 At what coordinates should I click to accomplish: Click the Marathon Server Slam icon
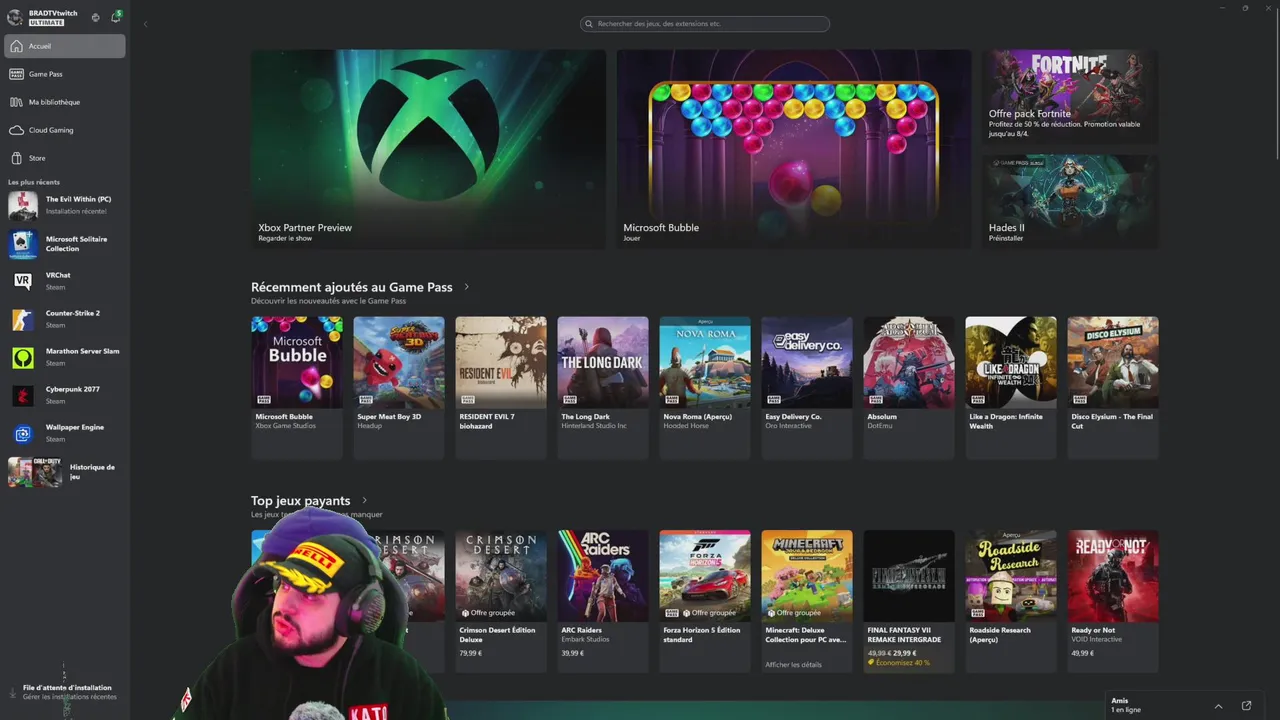pyautogui.click(x=23, y=357)
